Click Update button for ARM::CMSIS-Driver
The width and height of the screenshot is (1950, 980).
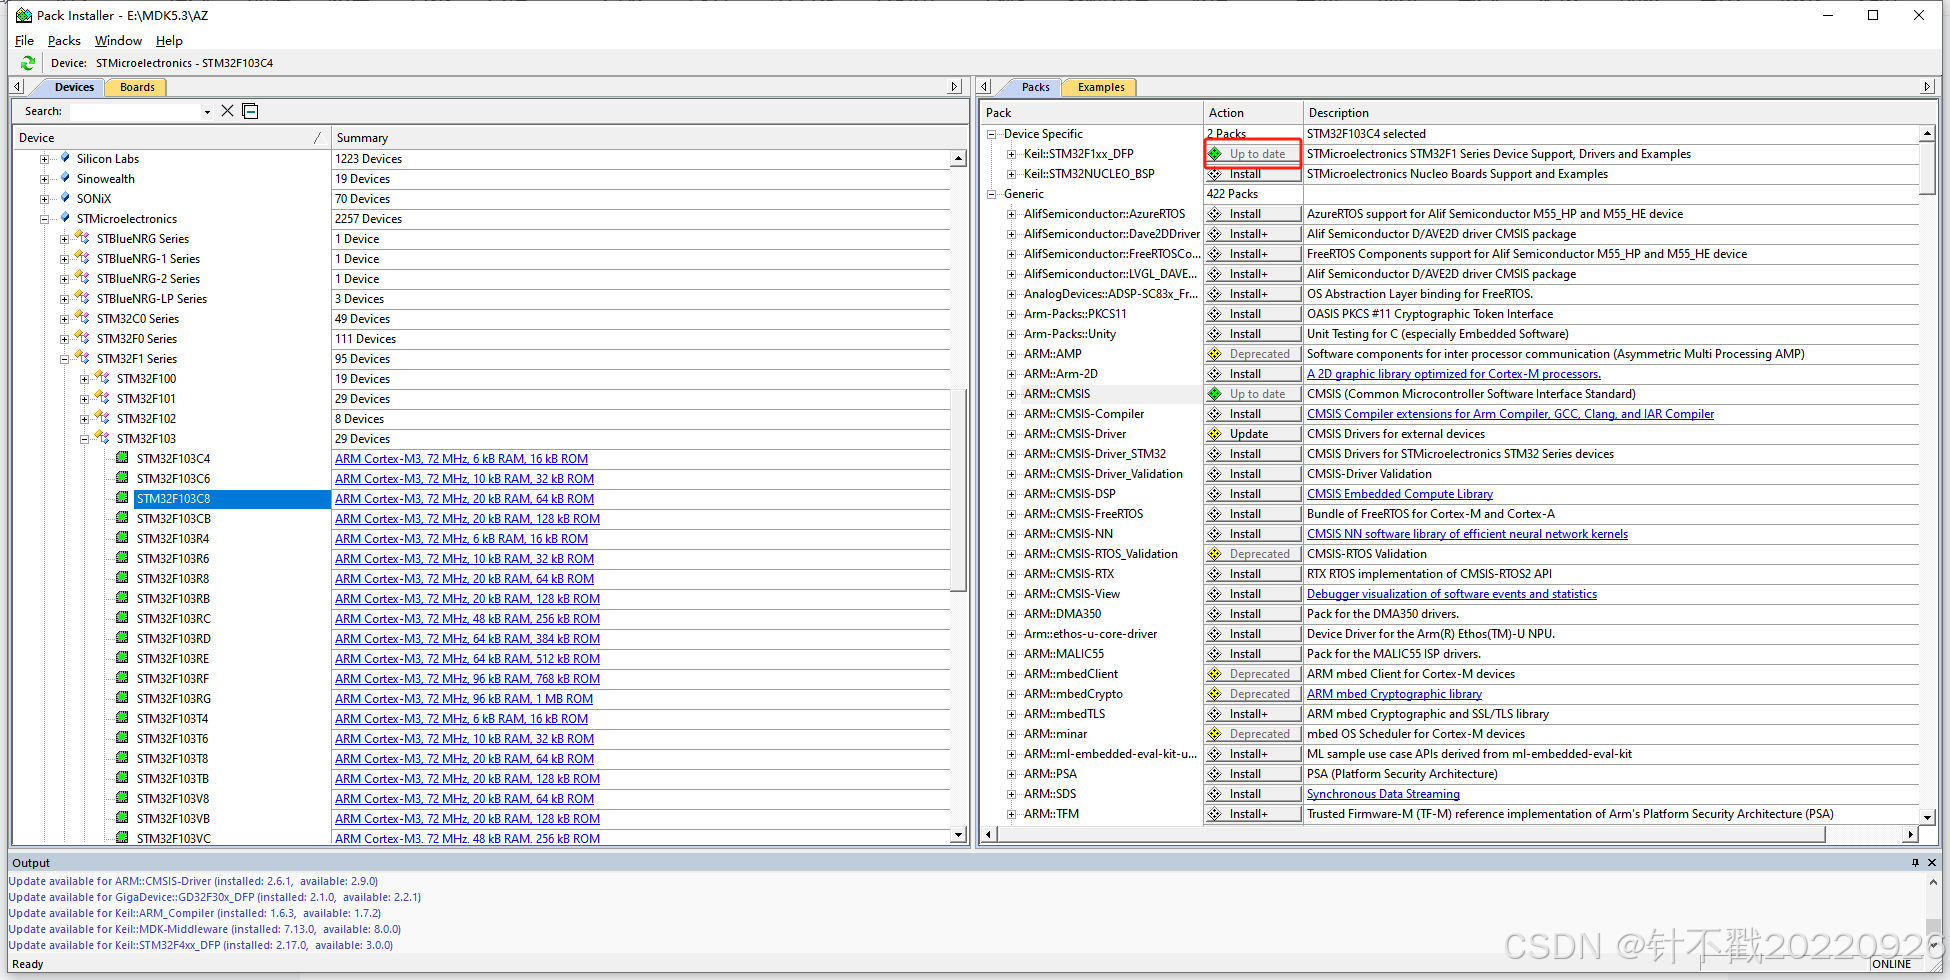[1253, 434]
